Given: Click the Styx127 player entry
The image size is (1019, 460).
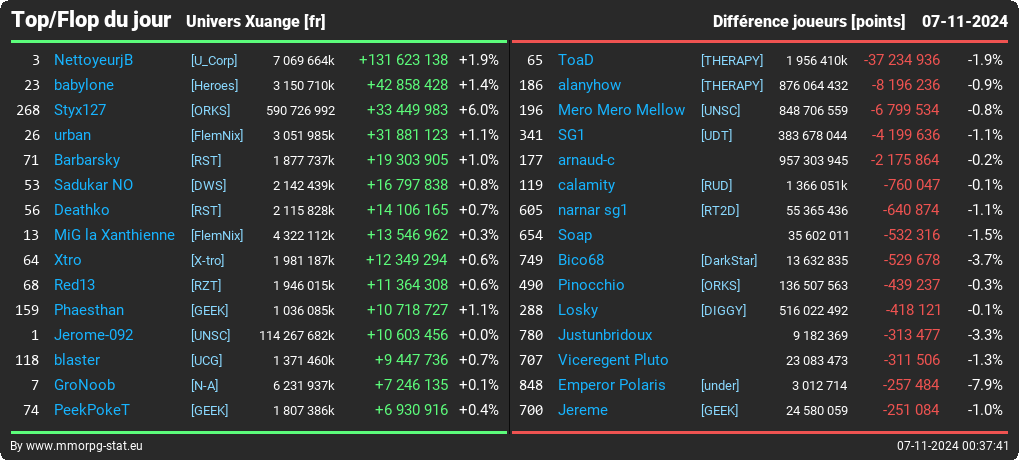Looking at the screenshot, I should click(x=80, y=110).
